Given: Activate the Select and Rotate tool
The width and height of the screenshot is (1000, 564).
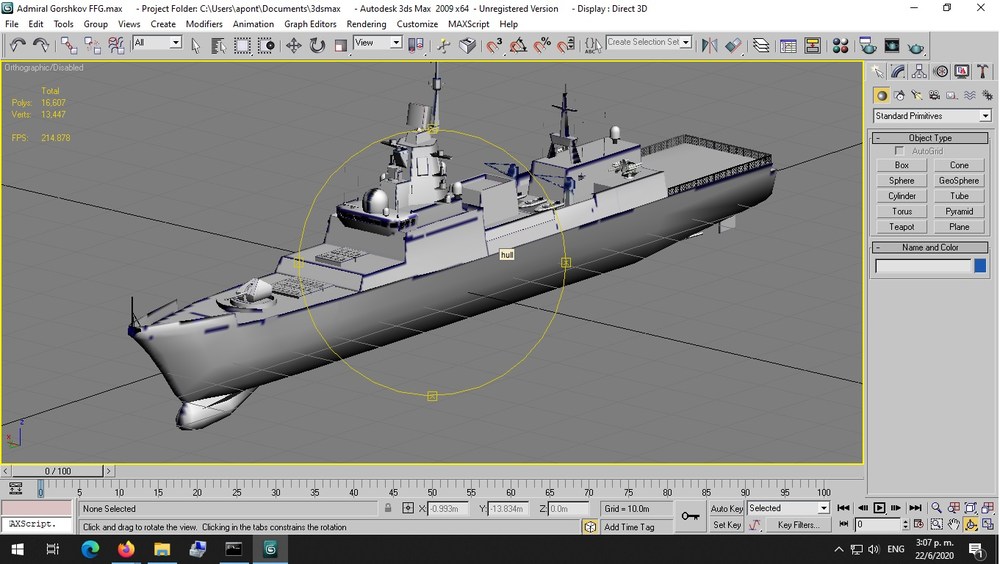Looking at the screenshot, I should click(317, 45).
